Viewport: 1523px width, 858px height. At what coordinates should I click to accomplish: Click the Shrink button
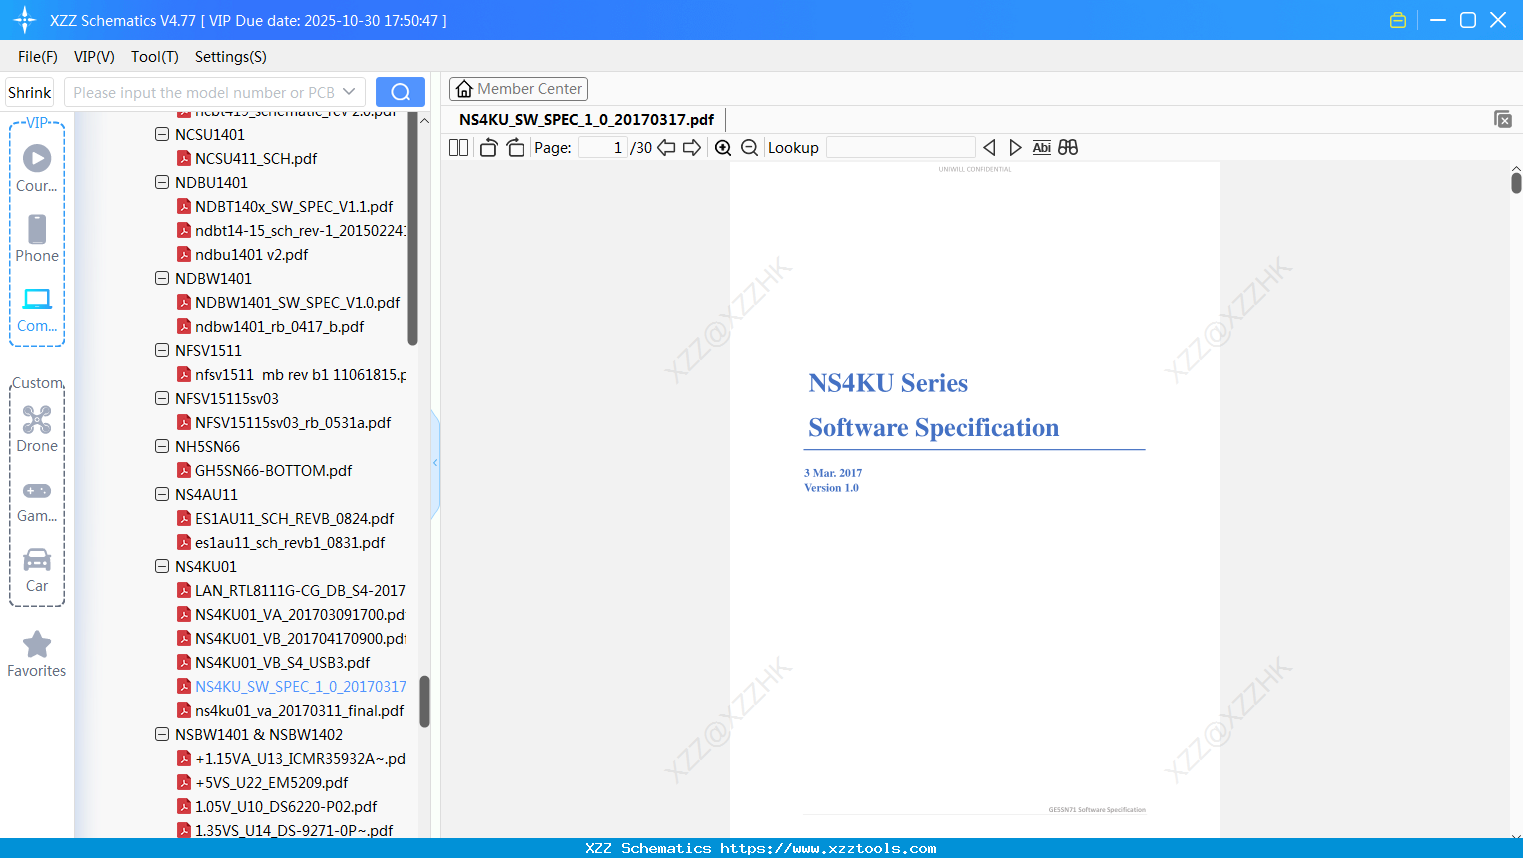pos(30,92)
